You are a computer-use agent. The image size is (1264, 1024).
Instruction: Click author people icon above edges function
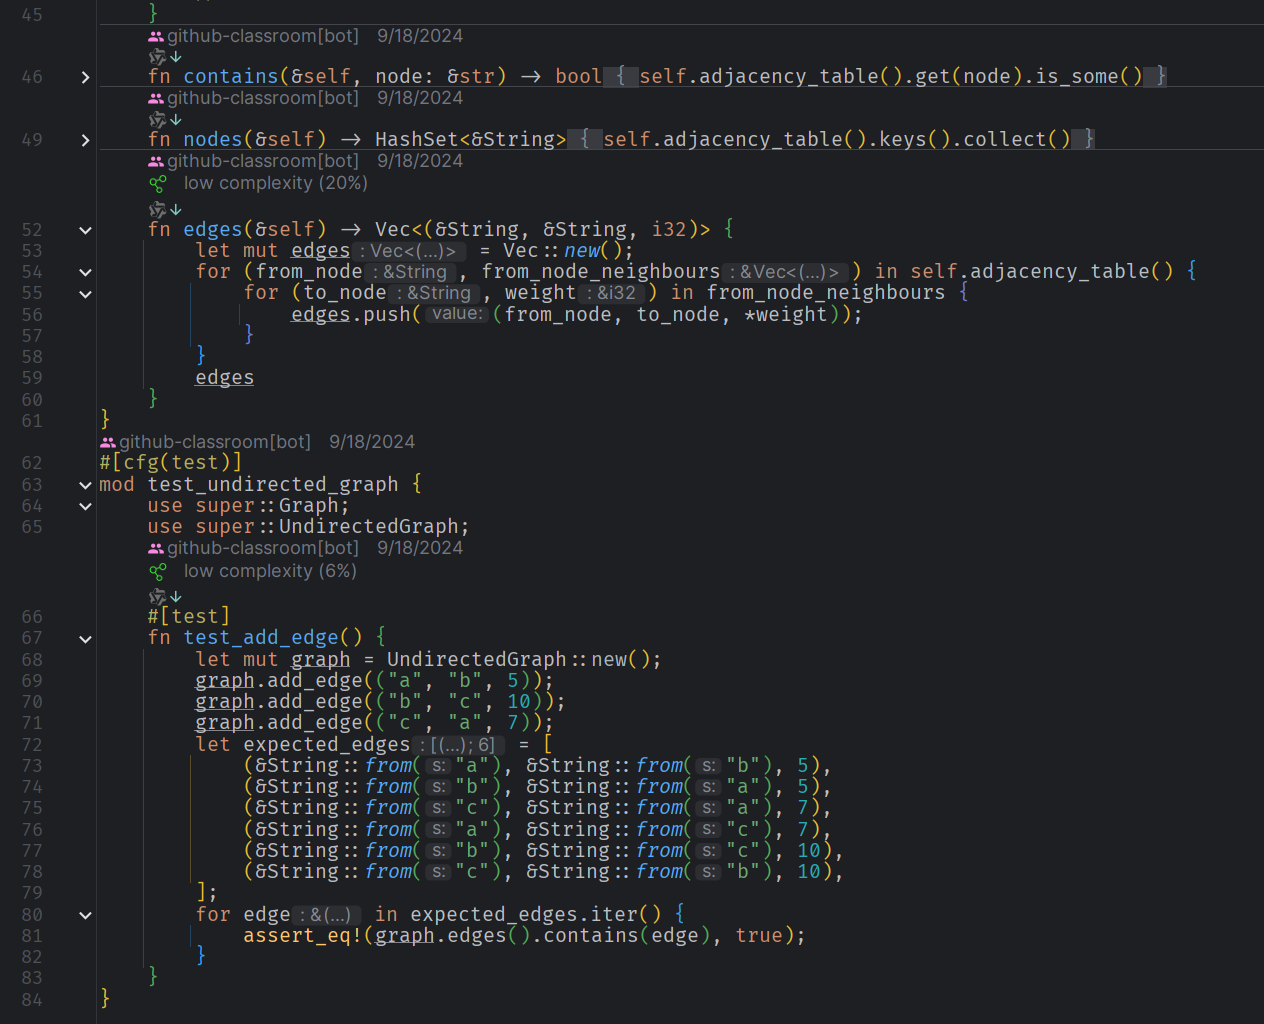pyautogui.click(x=156, y=161)
